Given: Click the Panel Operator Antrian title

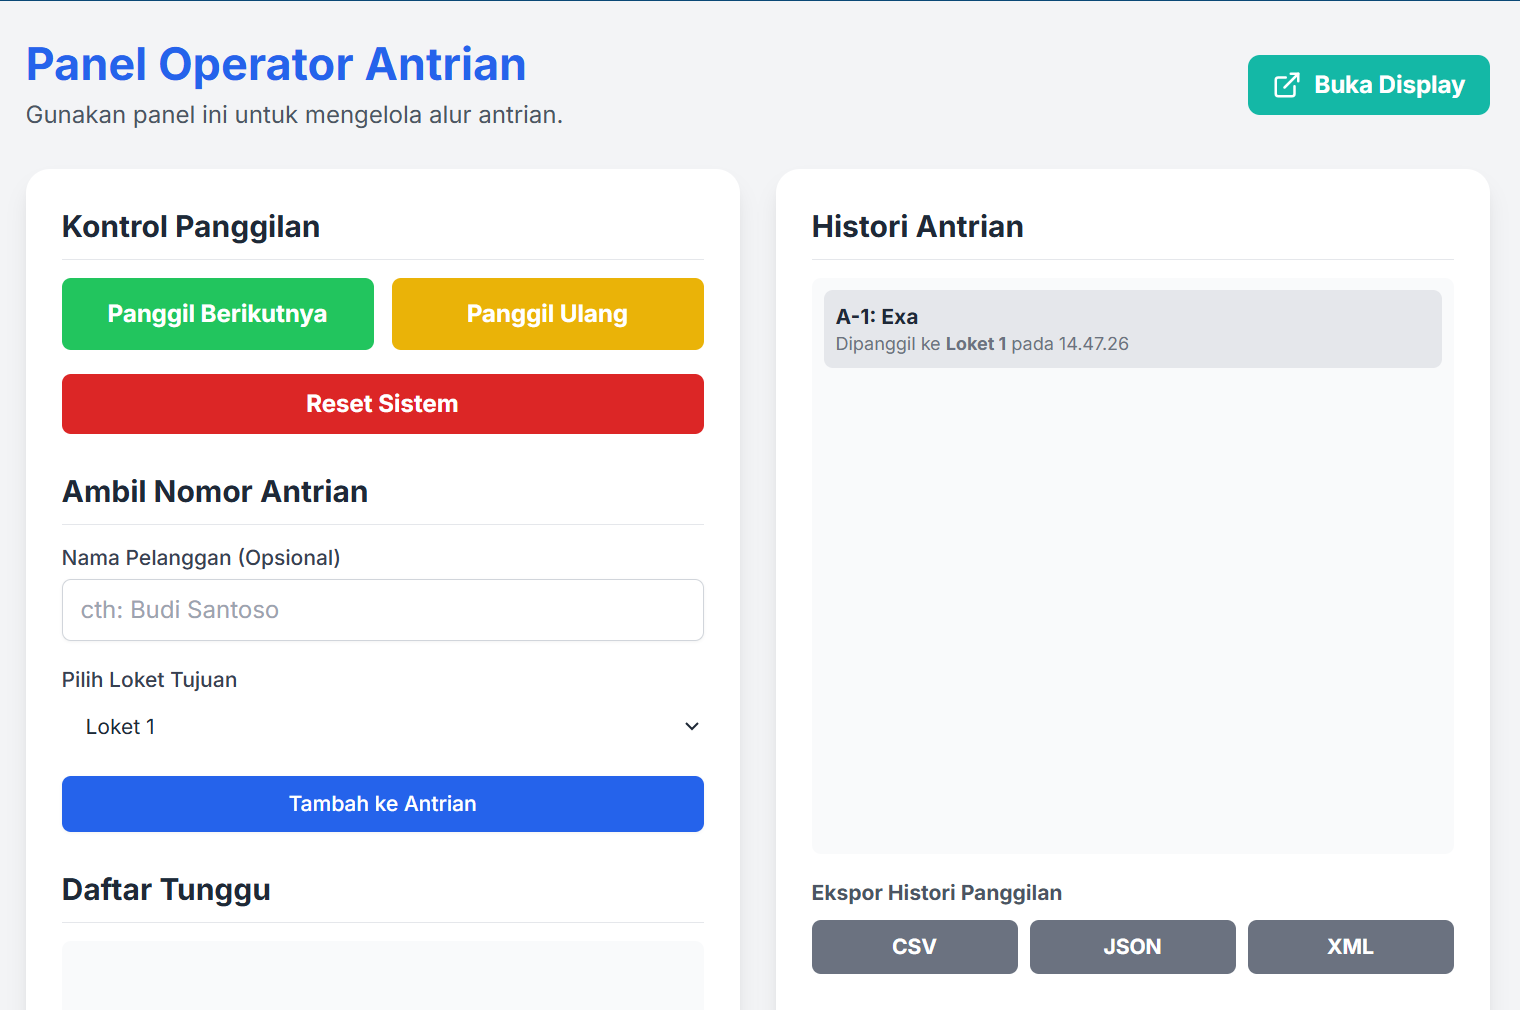Looking at the screenshot, I should tap(276, 64).
